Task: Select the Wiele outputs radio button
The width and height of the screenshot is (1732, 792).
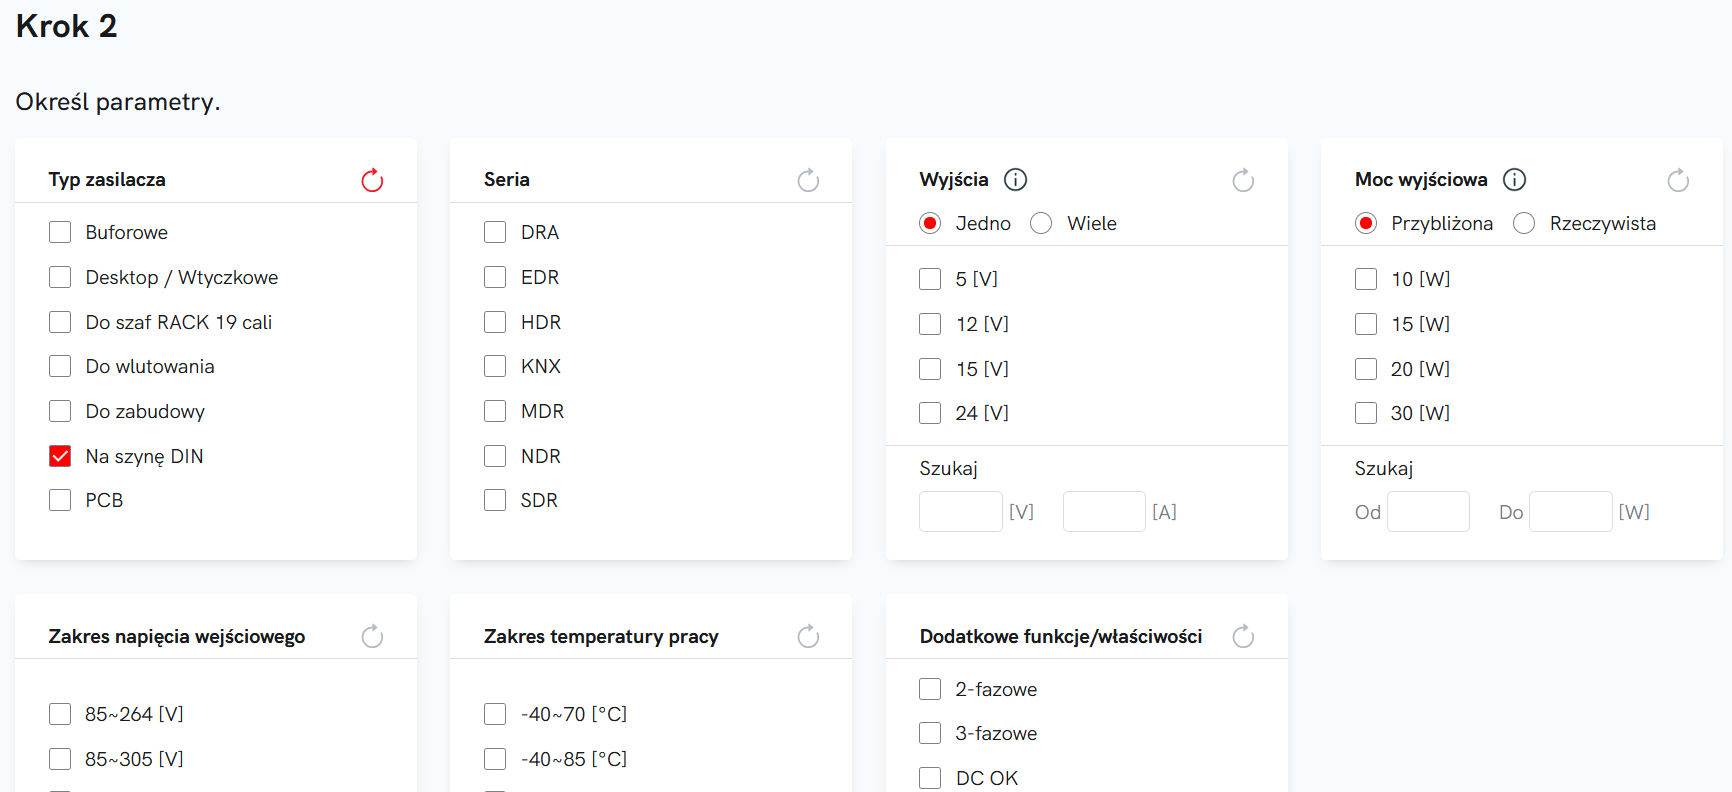Action: (1041, 223)
